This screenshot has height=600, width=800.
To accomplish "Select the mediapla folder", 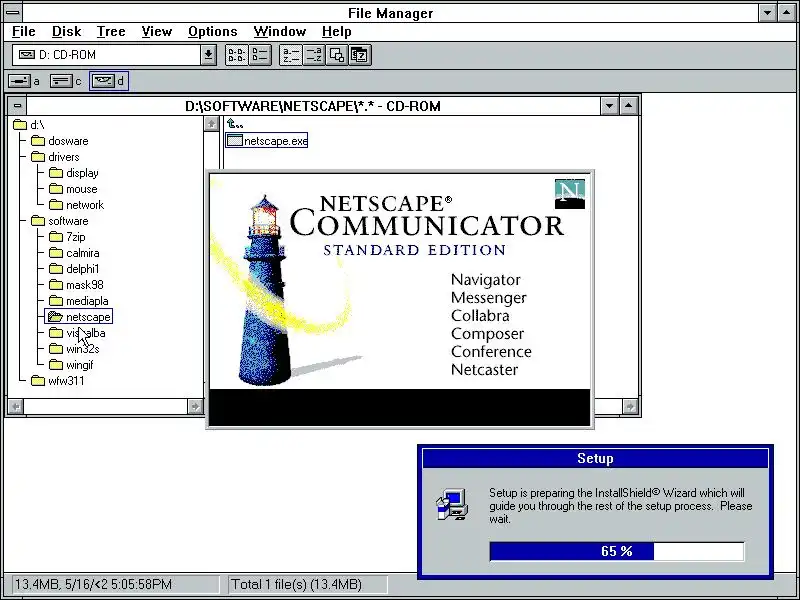I will 79,301.
